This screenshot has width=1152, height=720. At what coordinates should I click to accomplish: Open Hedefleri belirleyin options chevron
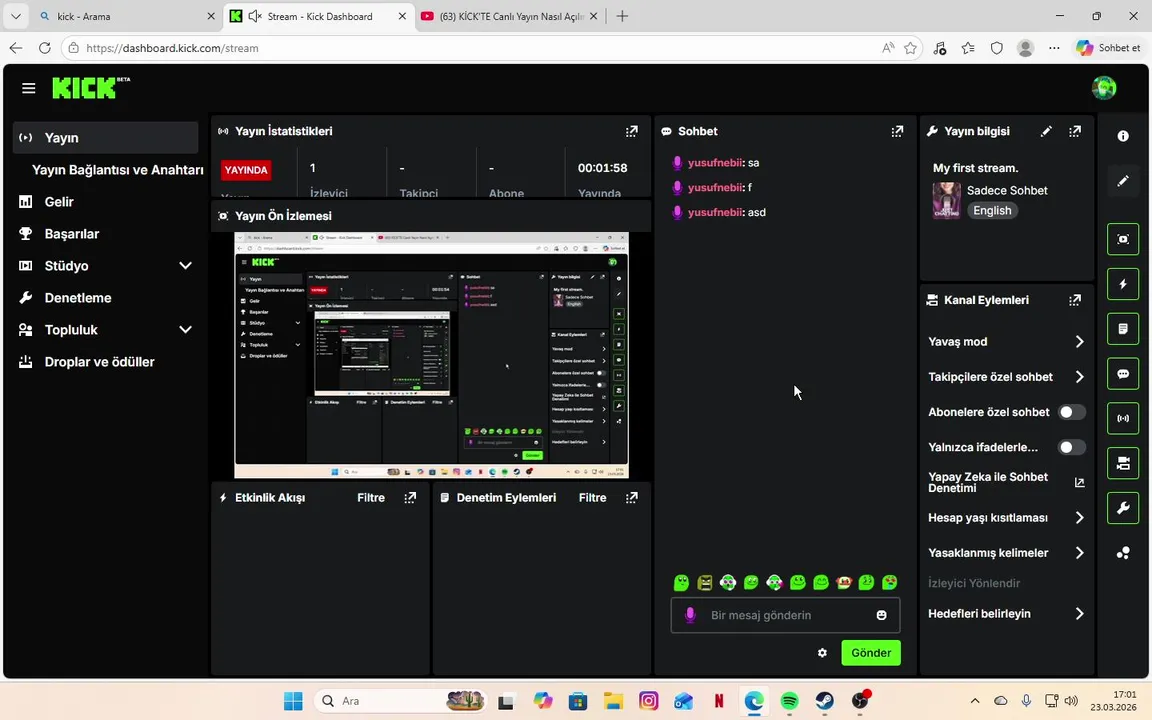(1079, 613)
